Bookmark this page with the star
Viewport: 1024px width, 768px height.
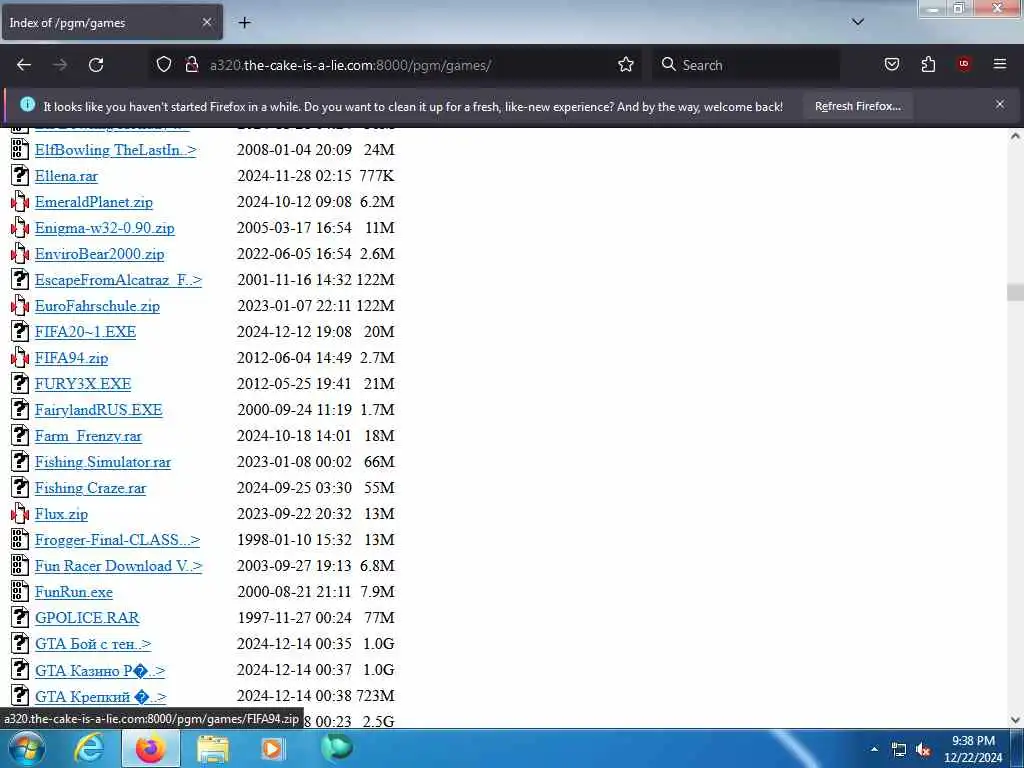(626, 65)
